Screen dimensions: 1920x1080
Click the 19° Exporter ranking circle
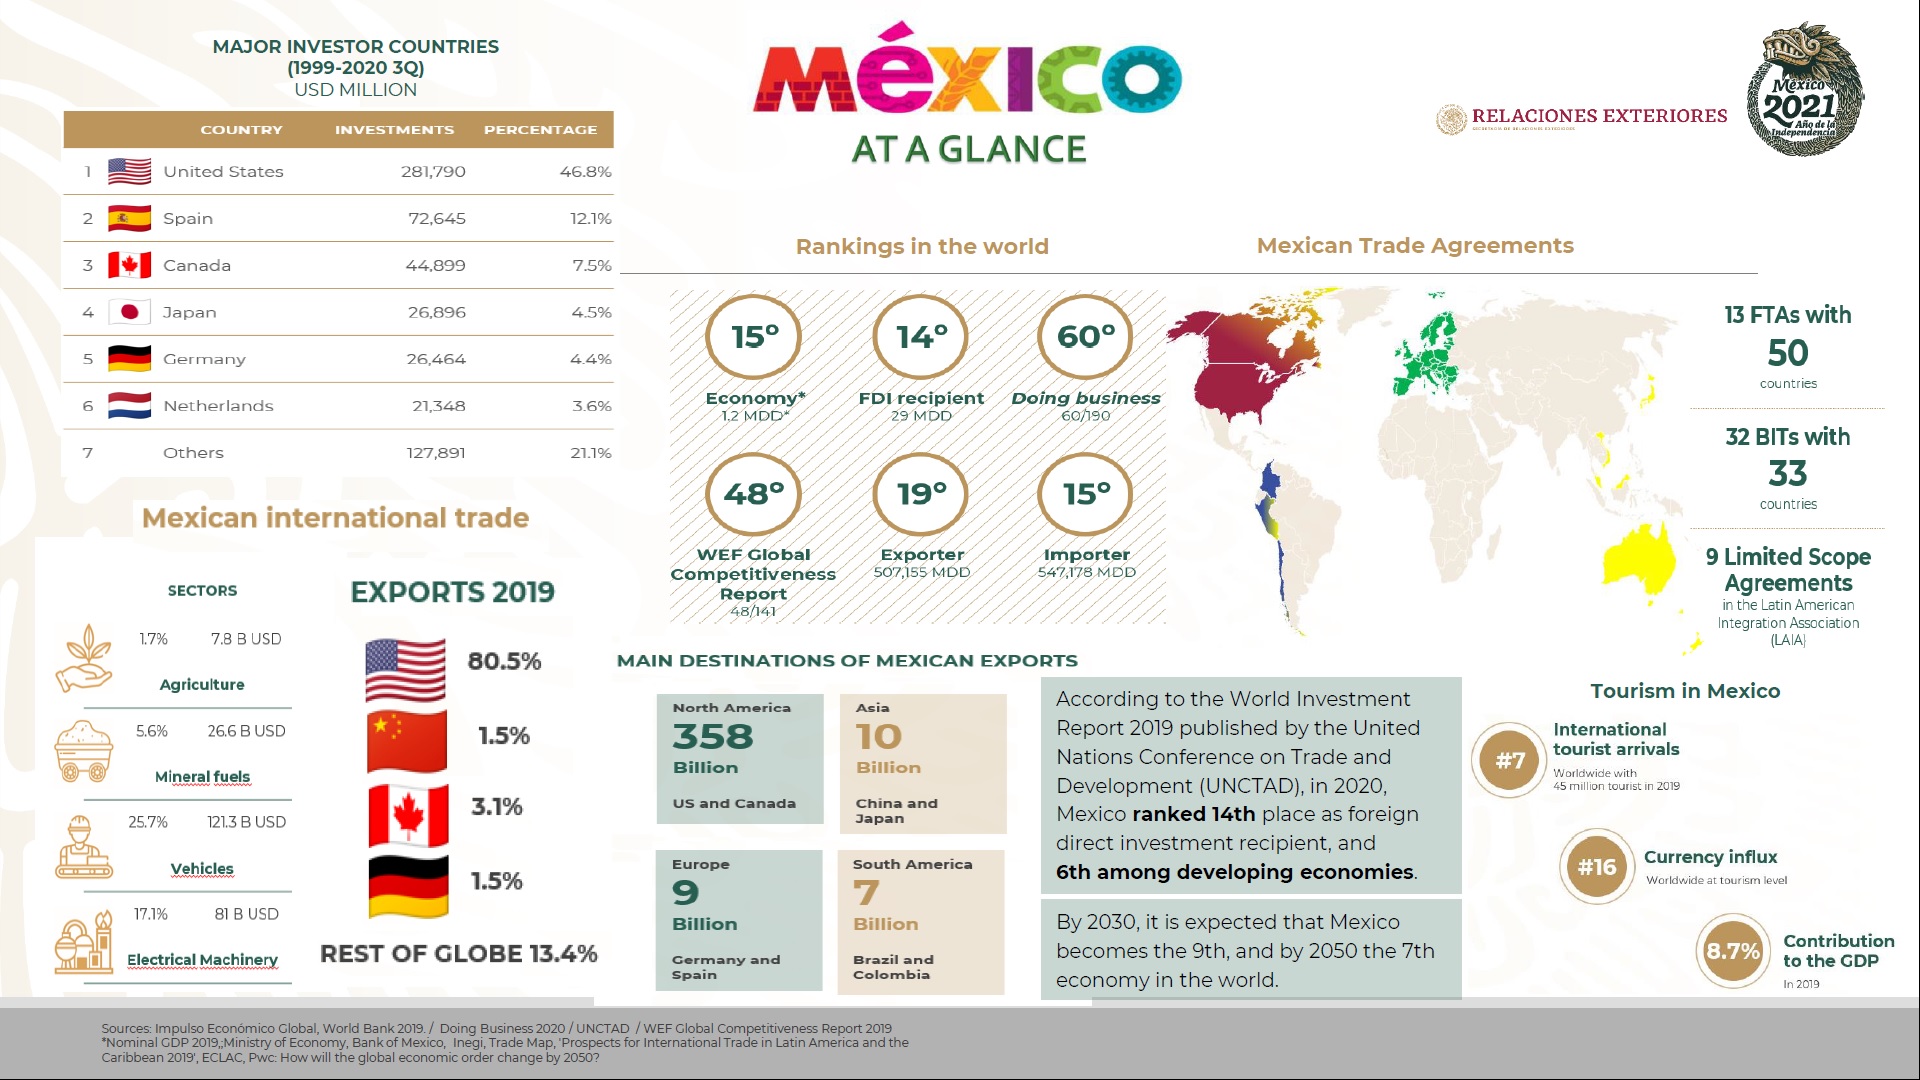[921, 494]
